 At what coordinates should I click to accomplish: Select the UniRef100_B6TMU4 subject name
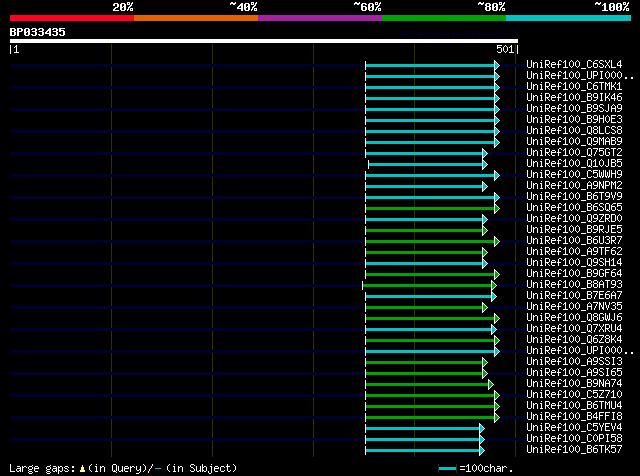[x=574, y=406]
